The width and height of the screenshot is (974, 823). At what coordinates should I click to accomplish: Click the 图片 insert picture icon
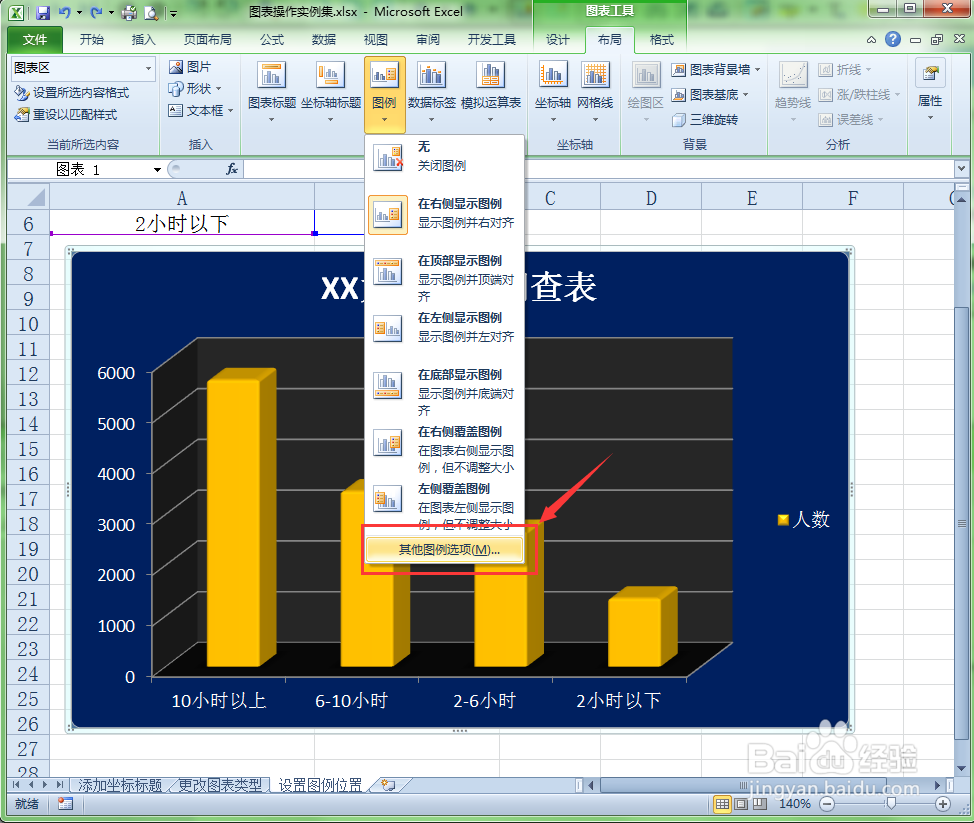[176, 66]
